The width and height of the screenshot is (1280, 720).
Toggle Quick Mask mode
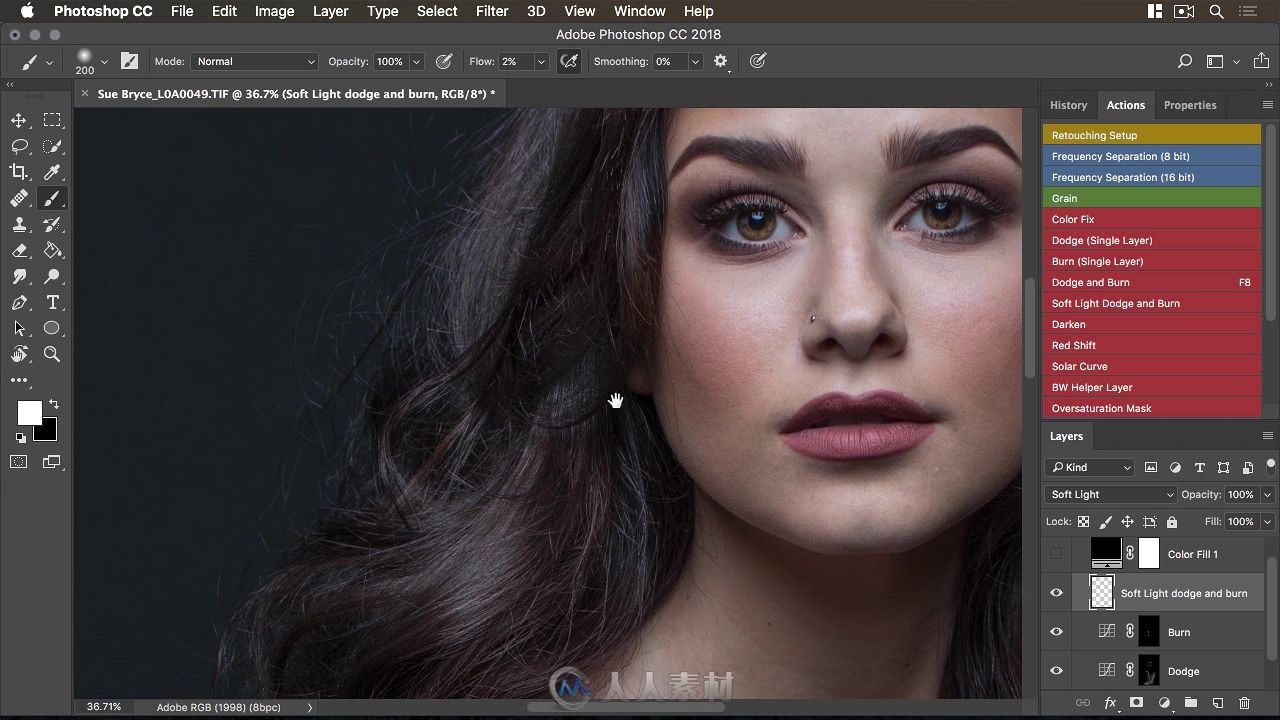click(x=19, y=462)
